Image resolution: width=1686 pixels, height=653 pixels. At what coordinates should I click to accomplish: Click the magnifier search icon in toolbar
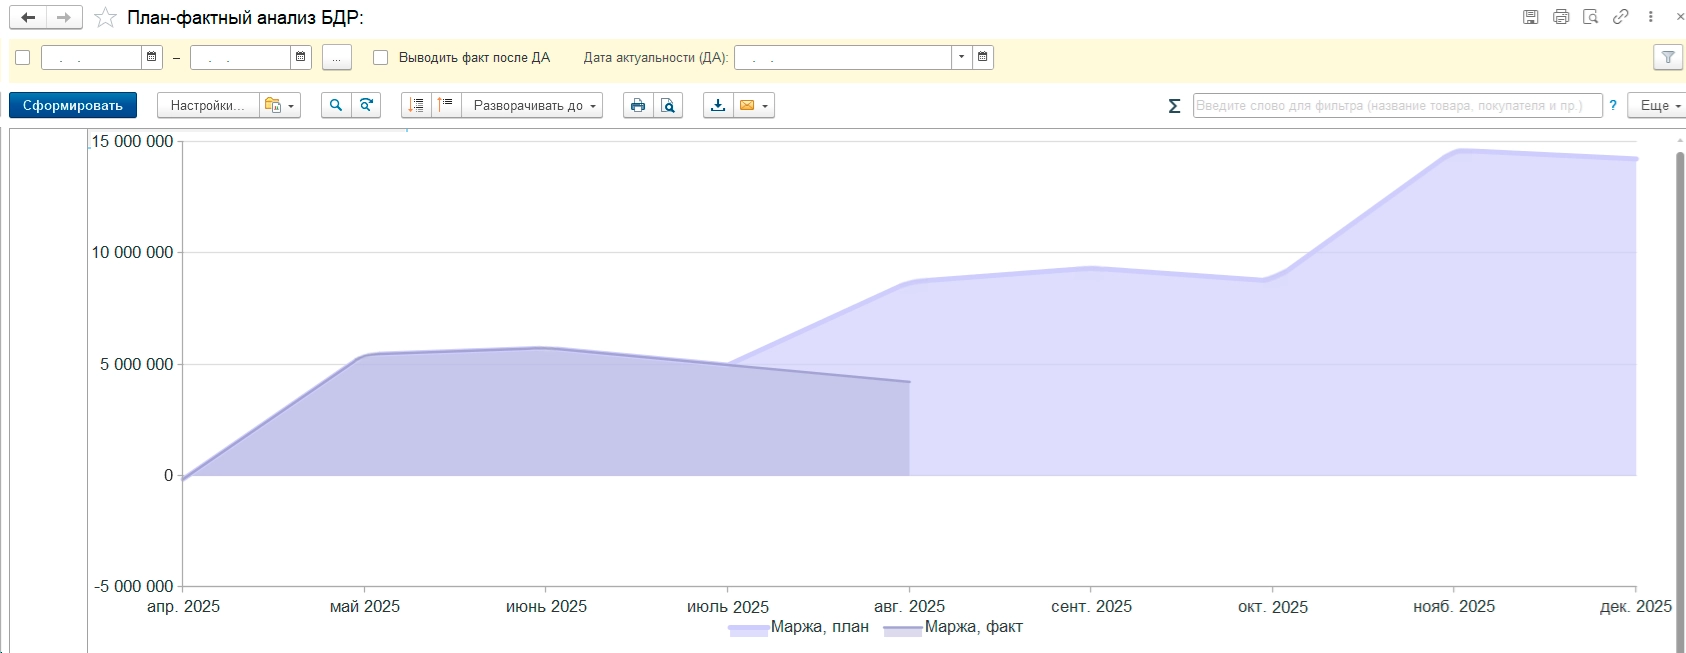pyautogui.click(x=336, y=106)
